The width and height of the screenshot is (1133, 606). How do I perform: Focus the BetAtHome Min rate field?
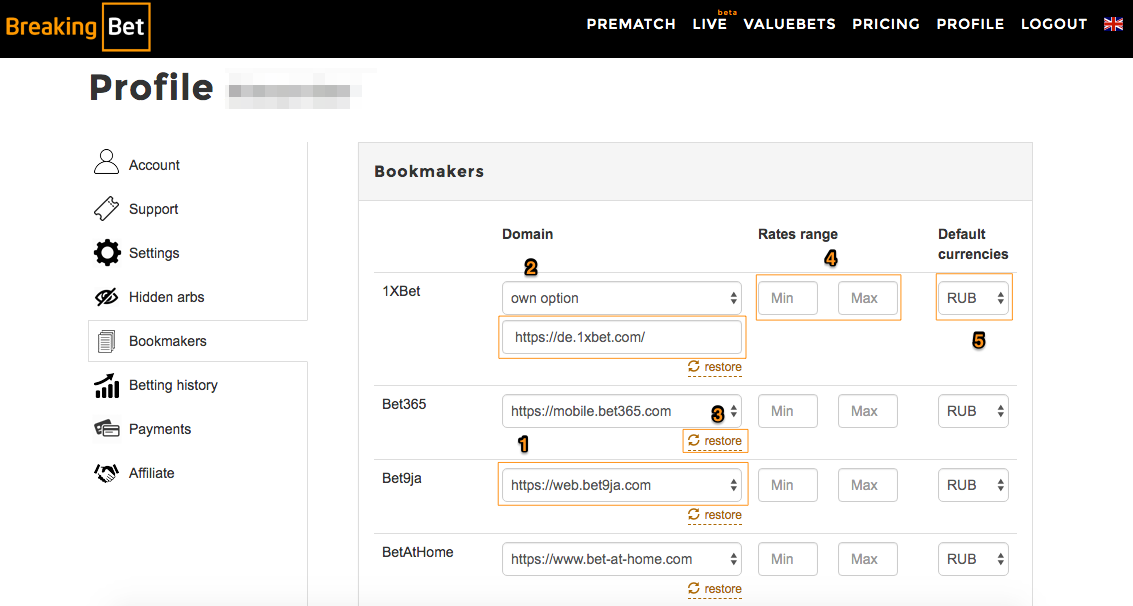(x=788, y=559)
